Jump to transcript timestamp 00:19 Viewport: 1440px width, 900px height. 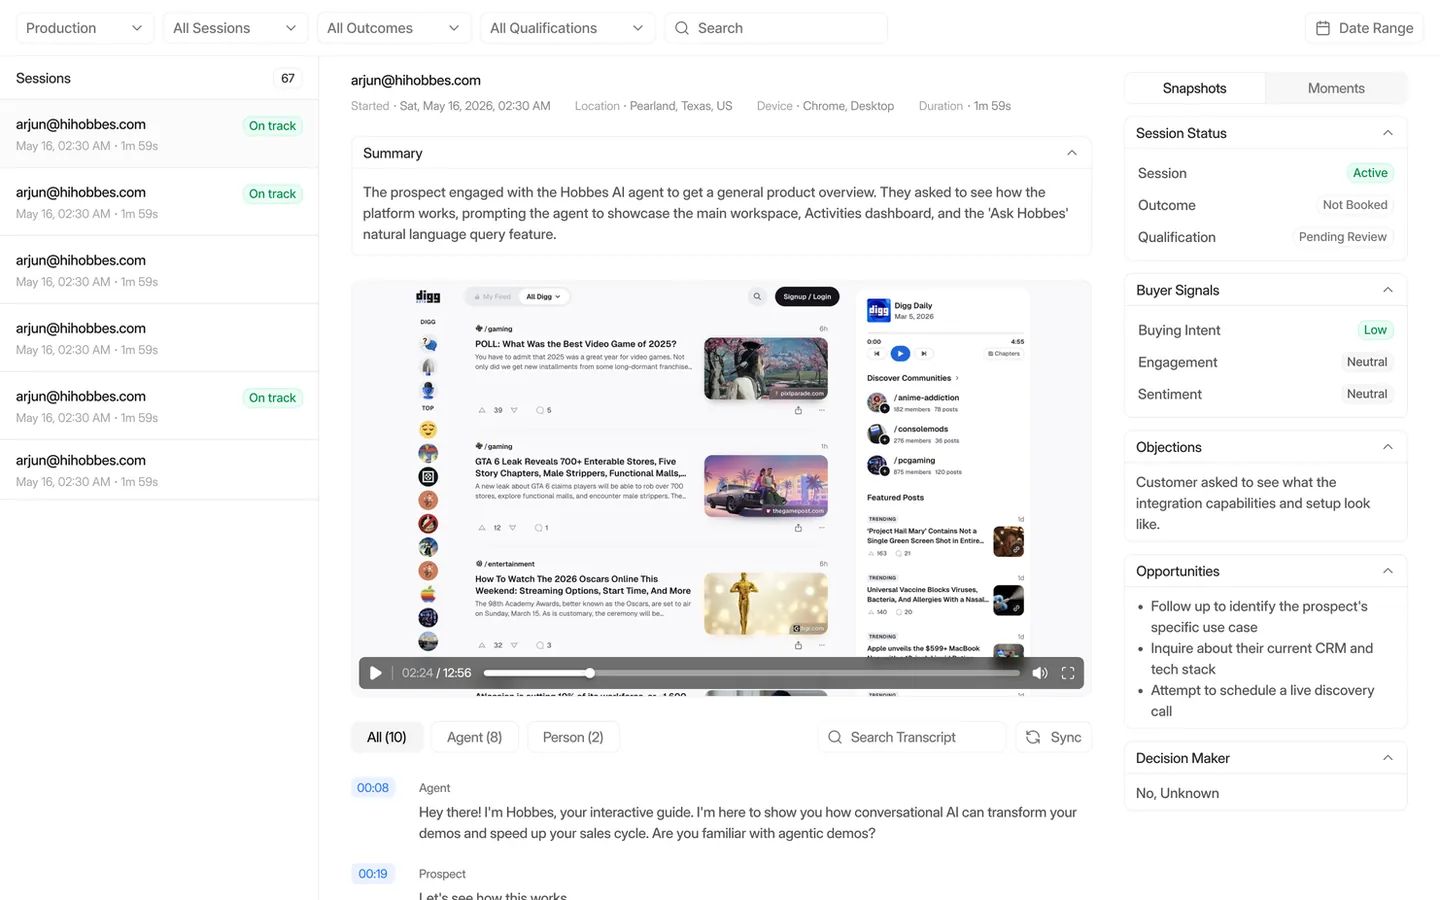coord(373,874)
